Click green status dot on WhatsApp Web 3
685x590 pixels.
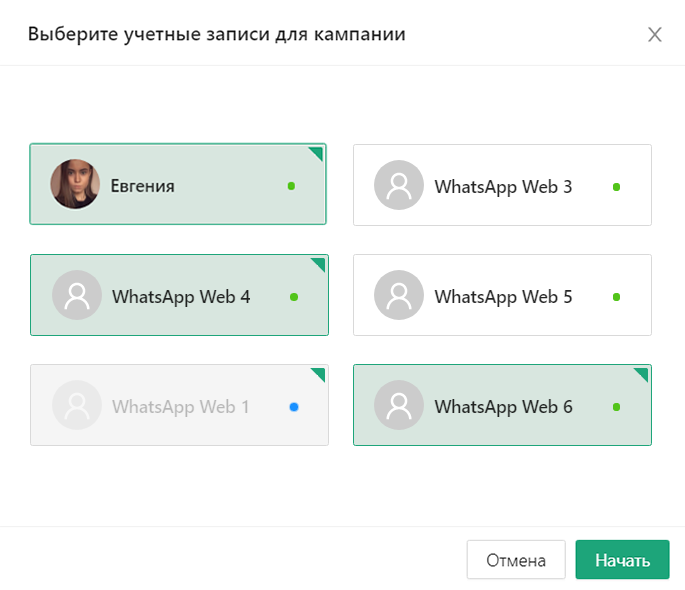pyautogui.click(x=616, y=187)
